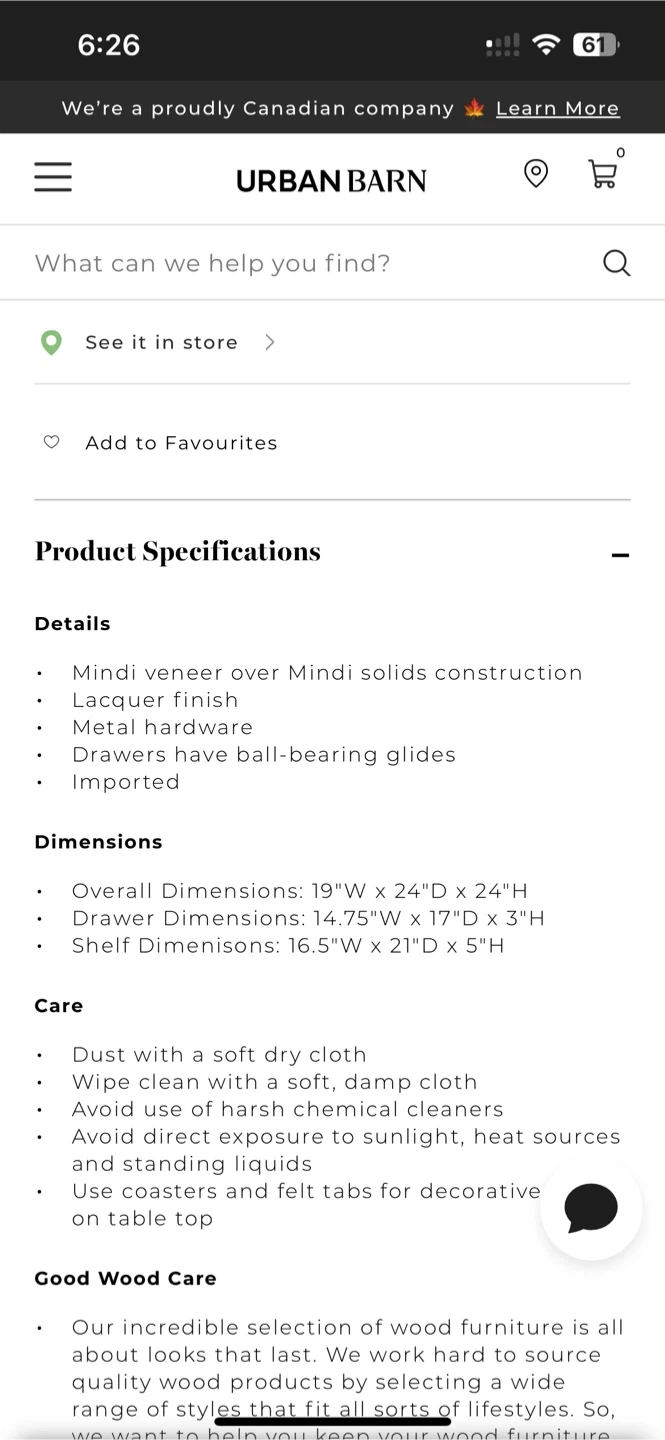Tap the battery level indicator
The image size is (665, 1440).
click(595, 45)
